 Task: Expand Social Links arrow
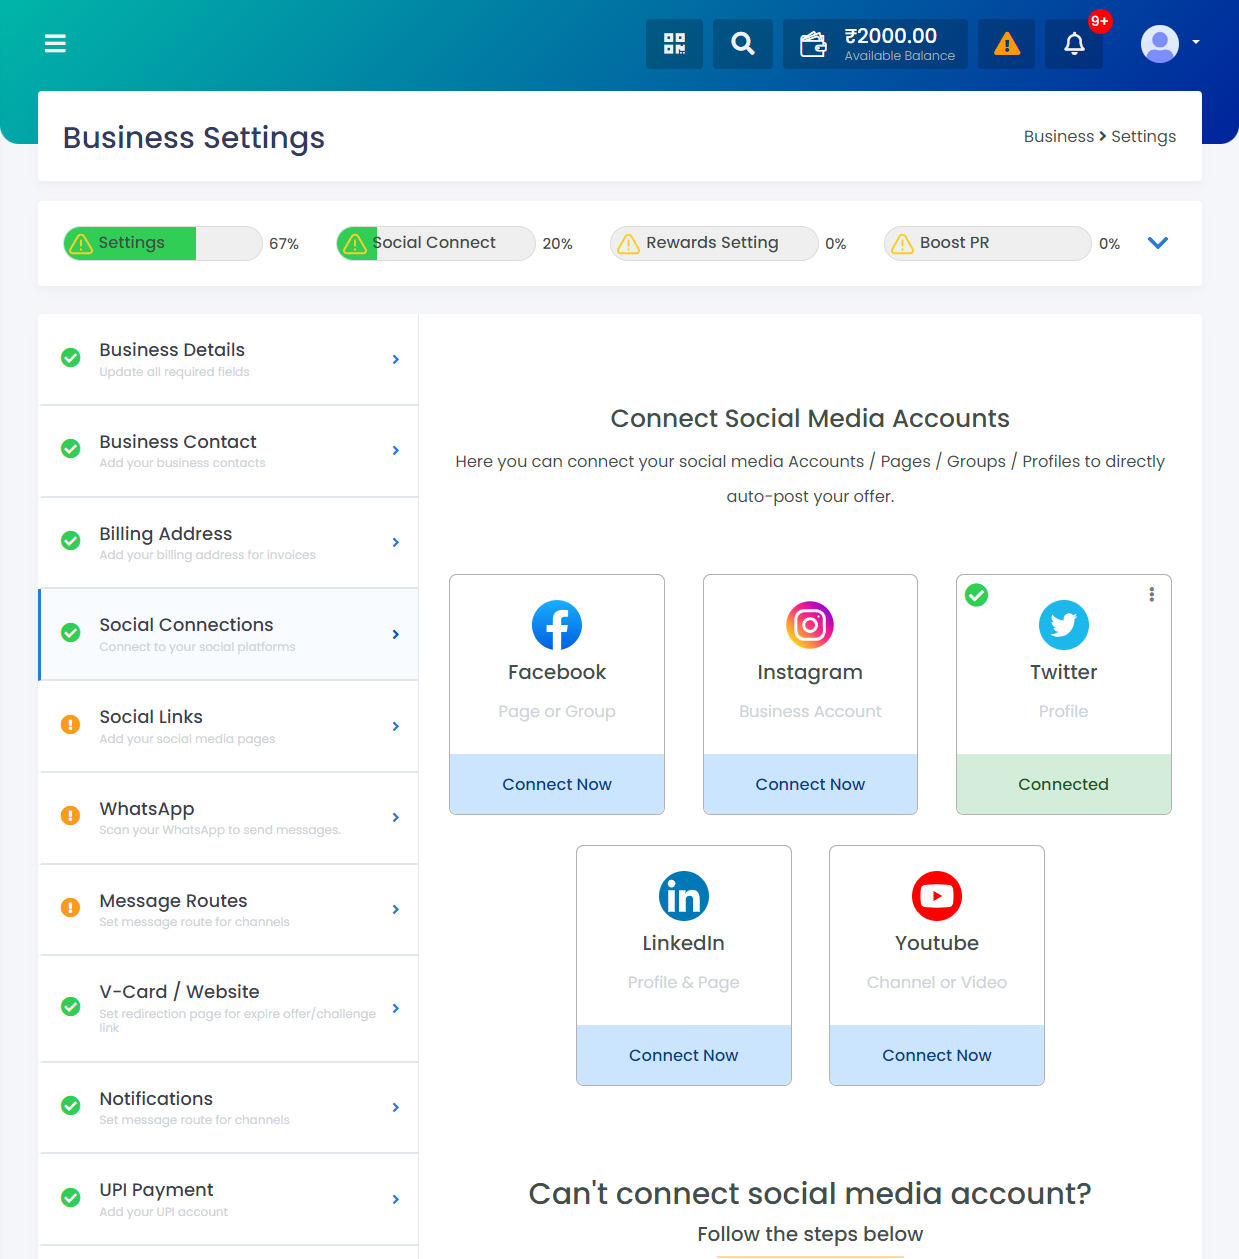coord(396,726)
